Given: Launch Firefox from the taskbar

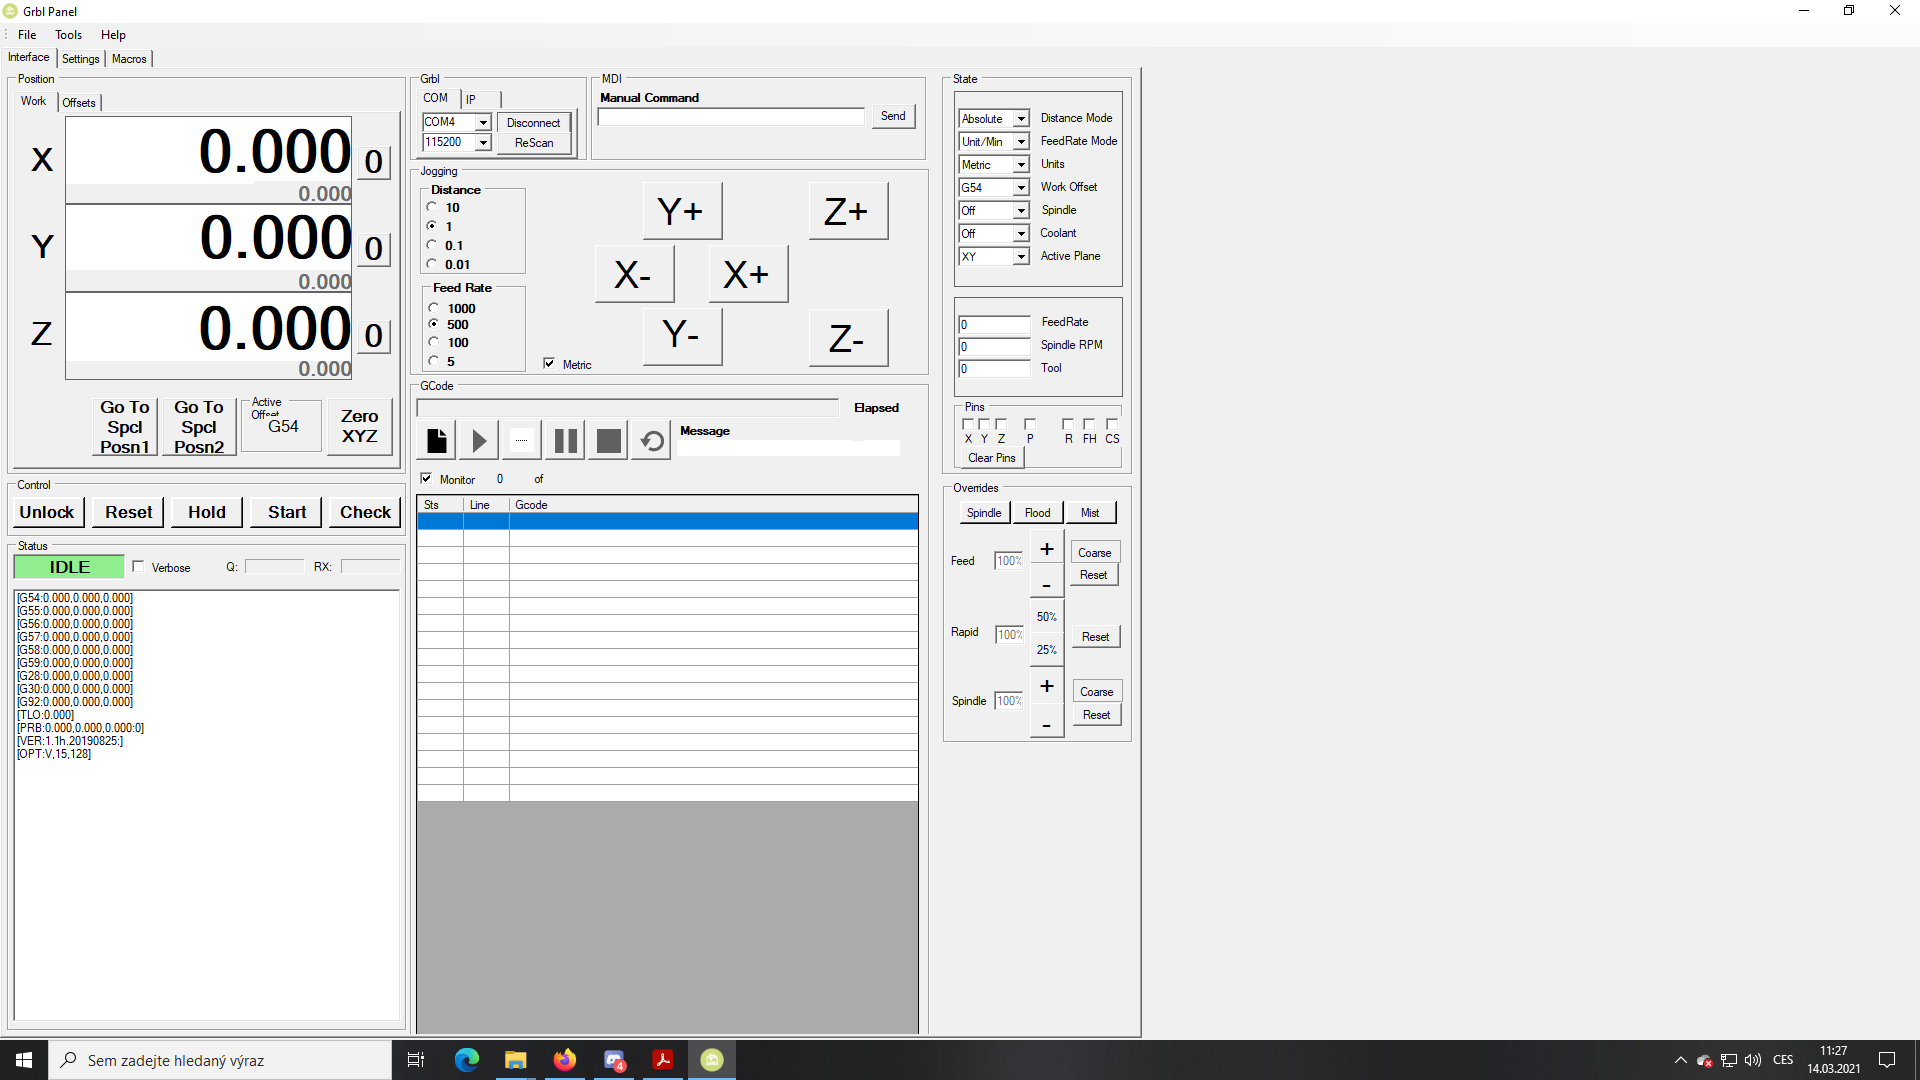Looking at the screenshot, I should 565,1060.
